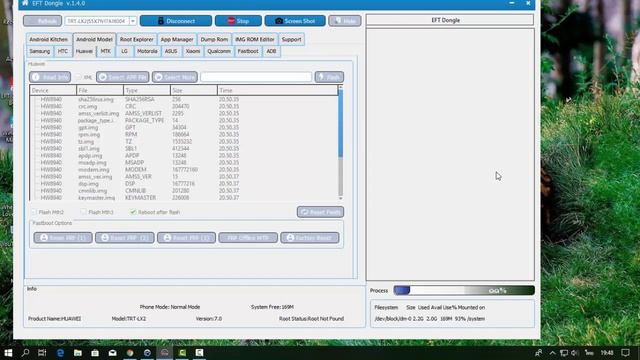
Task: Select the Samsung brand tab
Action: click(40, 51)
